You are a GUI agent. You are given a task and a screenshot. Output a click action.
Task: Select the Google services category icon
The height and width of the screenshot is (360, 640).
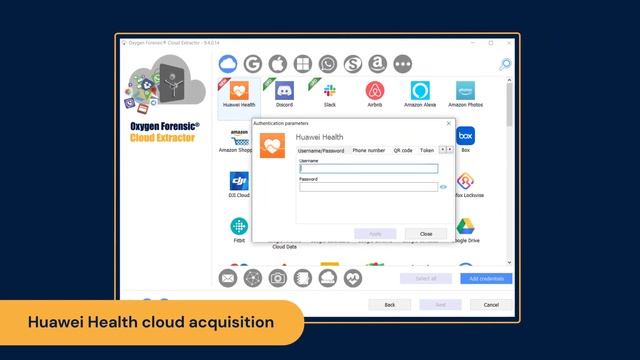253,64
